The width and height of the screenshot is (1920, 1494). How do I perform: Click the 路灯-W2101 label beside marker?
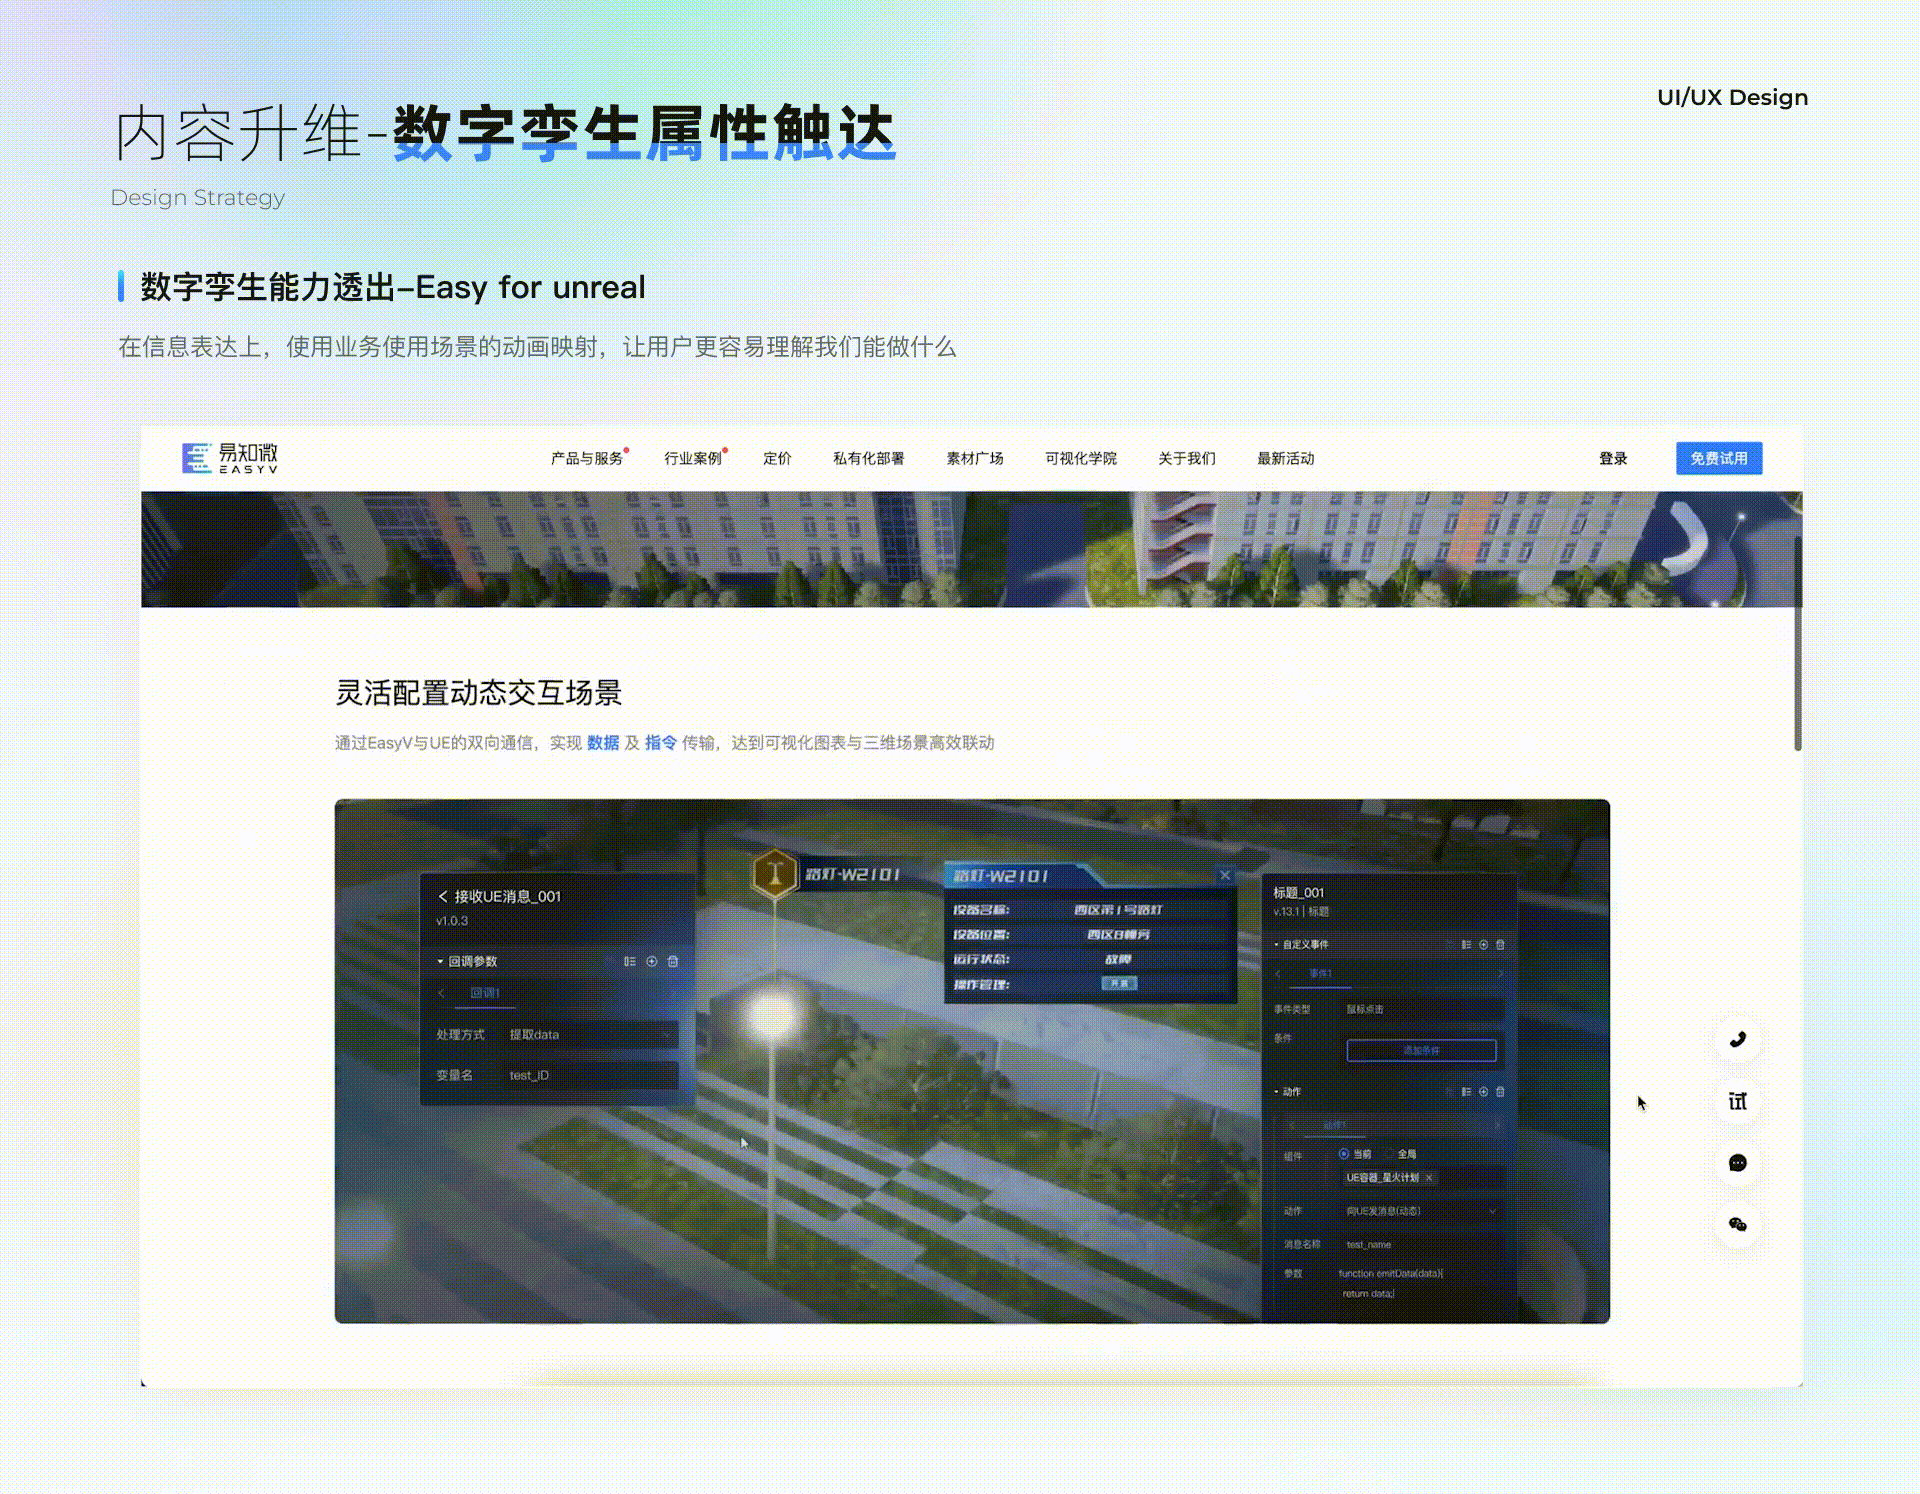click(853, 874)
